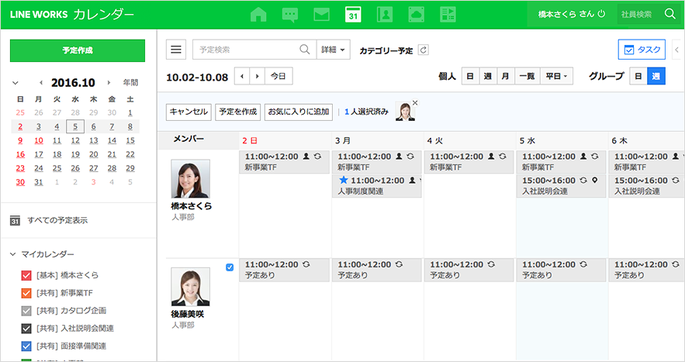Click the logout power icon beside 橋本さくら さん
The height and width of the screenshot is (362, 685).
click(x=602, y=14)
